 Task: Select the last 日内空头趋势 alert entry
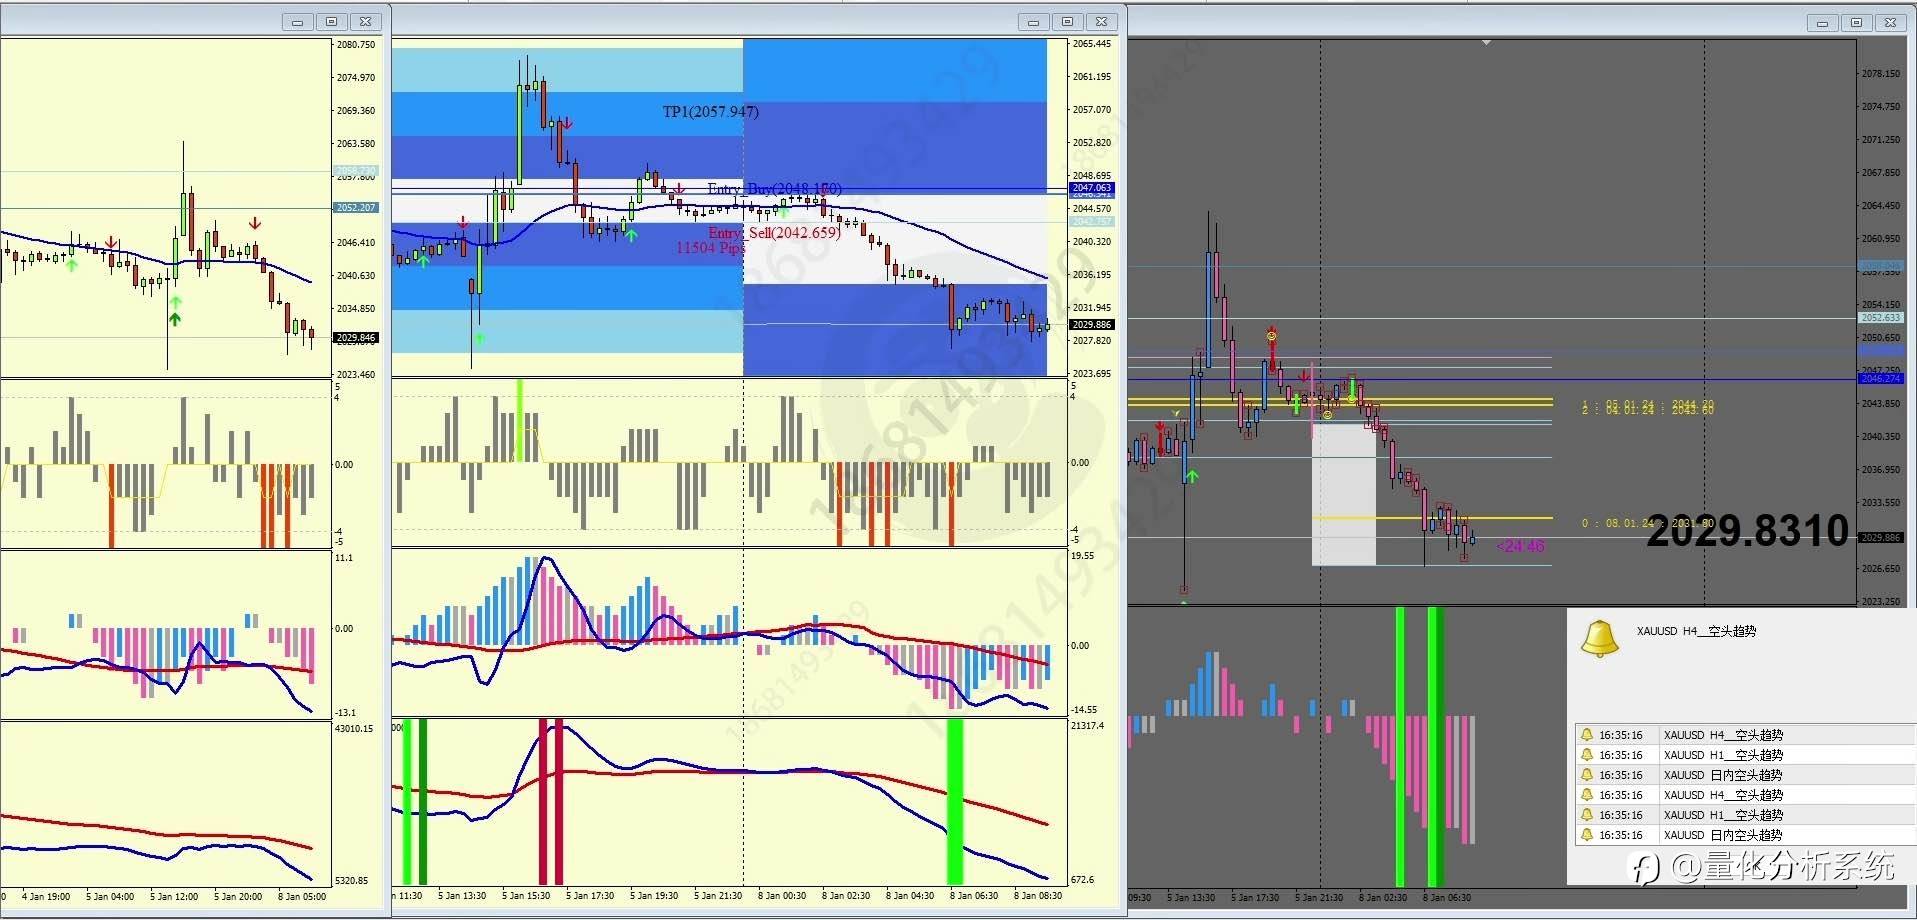tap(1745, 835)
